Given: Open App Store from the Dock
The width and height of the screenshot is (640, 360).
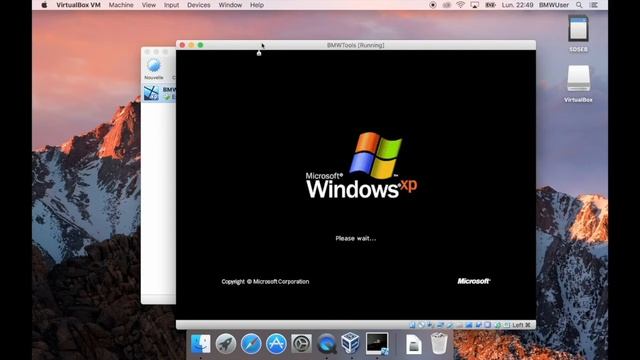Looking at the screenshot, I should coord(276,344).
